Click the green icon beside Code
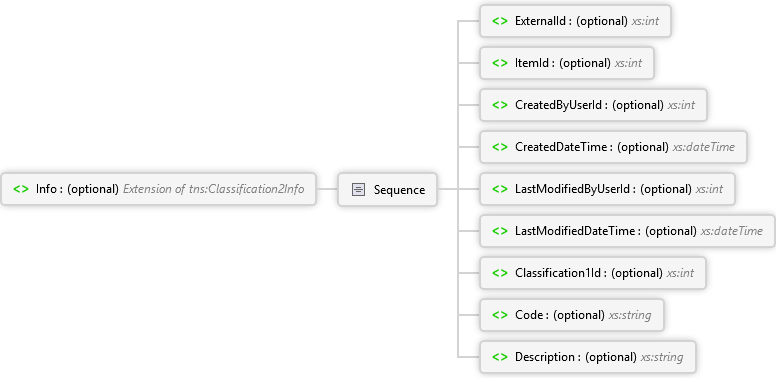Image resolution: width=776 pixels, height=378 pixels. coord(500,315)
